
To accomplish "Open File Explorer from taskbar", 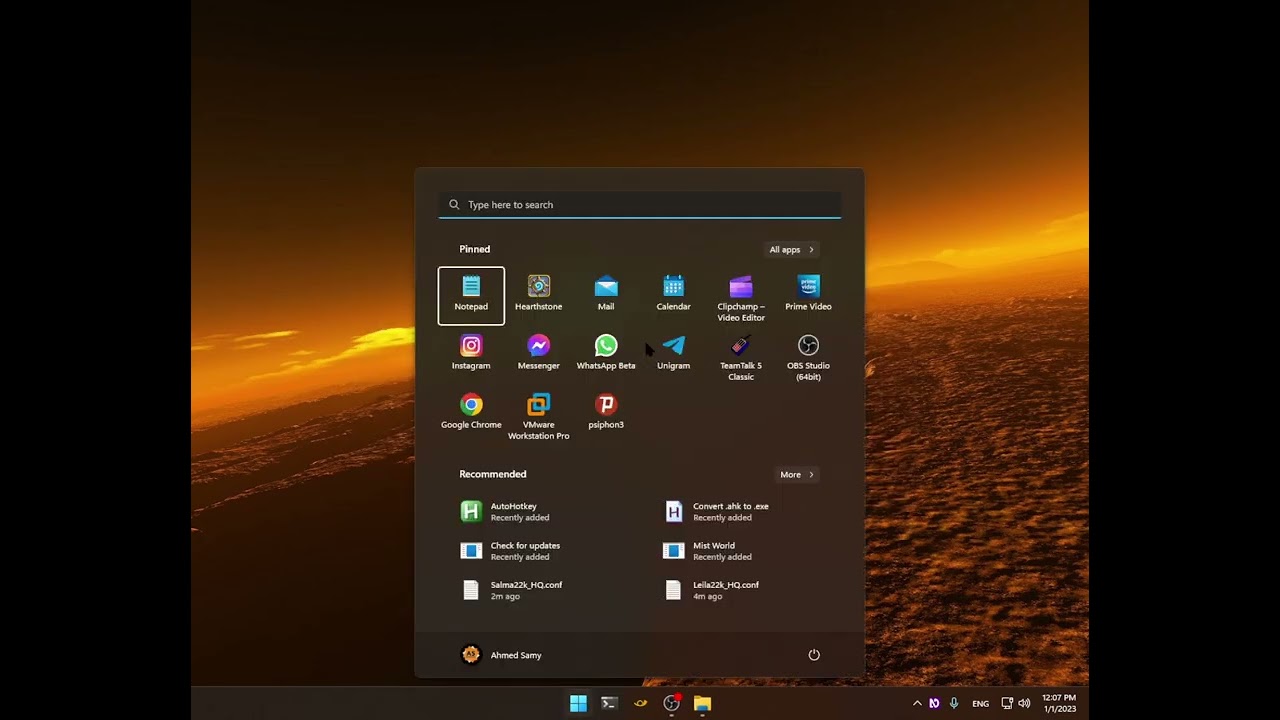I will (x=702, y=703).
